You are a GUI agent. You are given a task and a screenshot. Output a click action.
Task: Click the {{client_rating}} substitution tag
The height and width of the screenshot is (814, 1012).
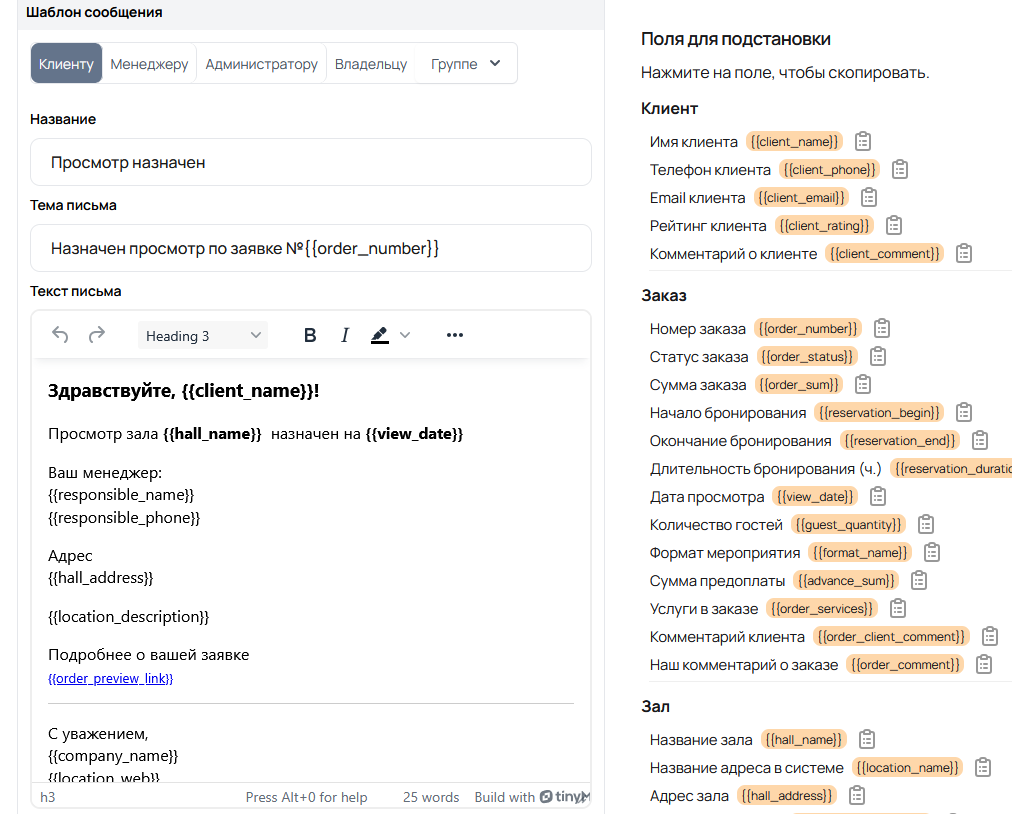pyautogui.click(x=824, y=225)
